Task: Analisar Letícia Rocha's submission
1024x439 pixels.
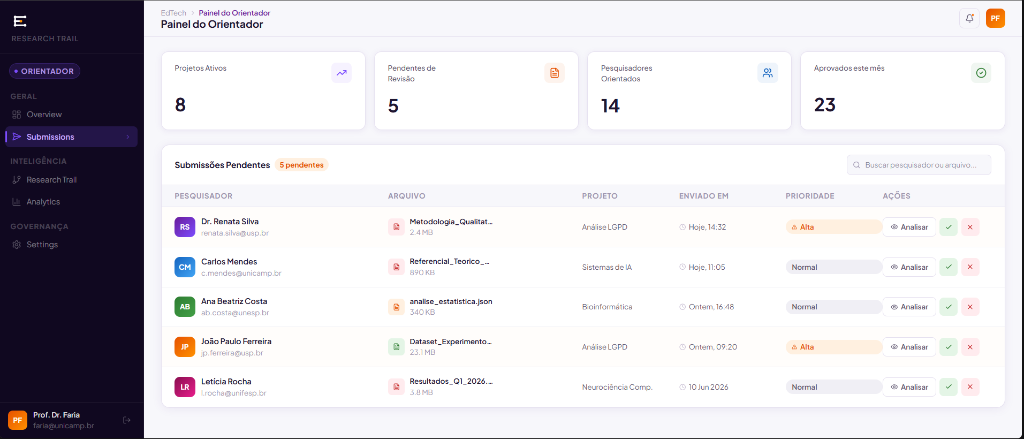Action: 909,387
